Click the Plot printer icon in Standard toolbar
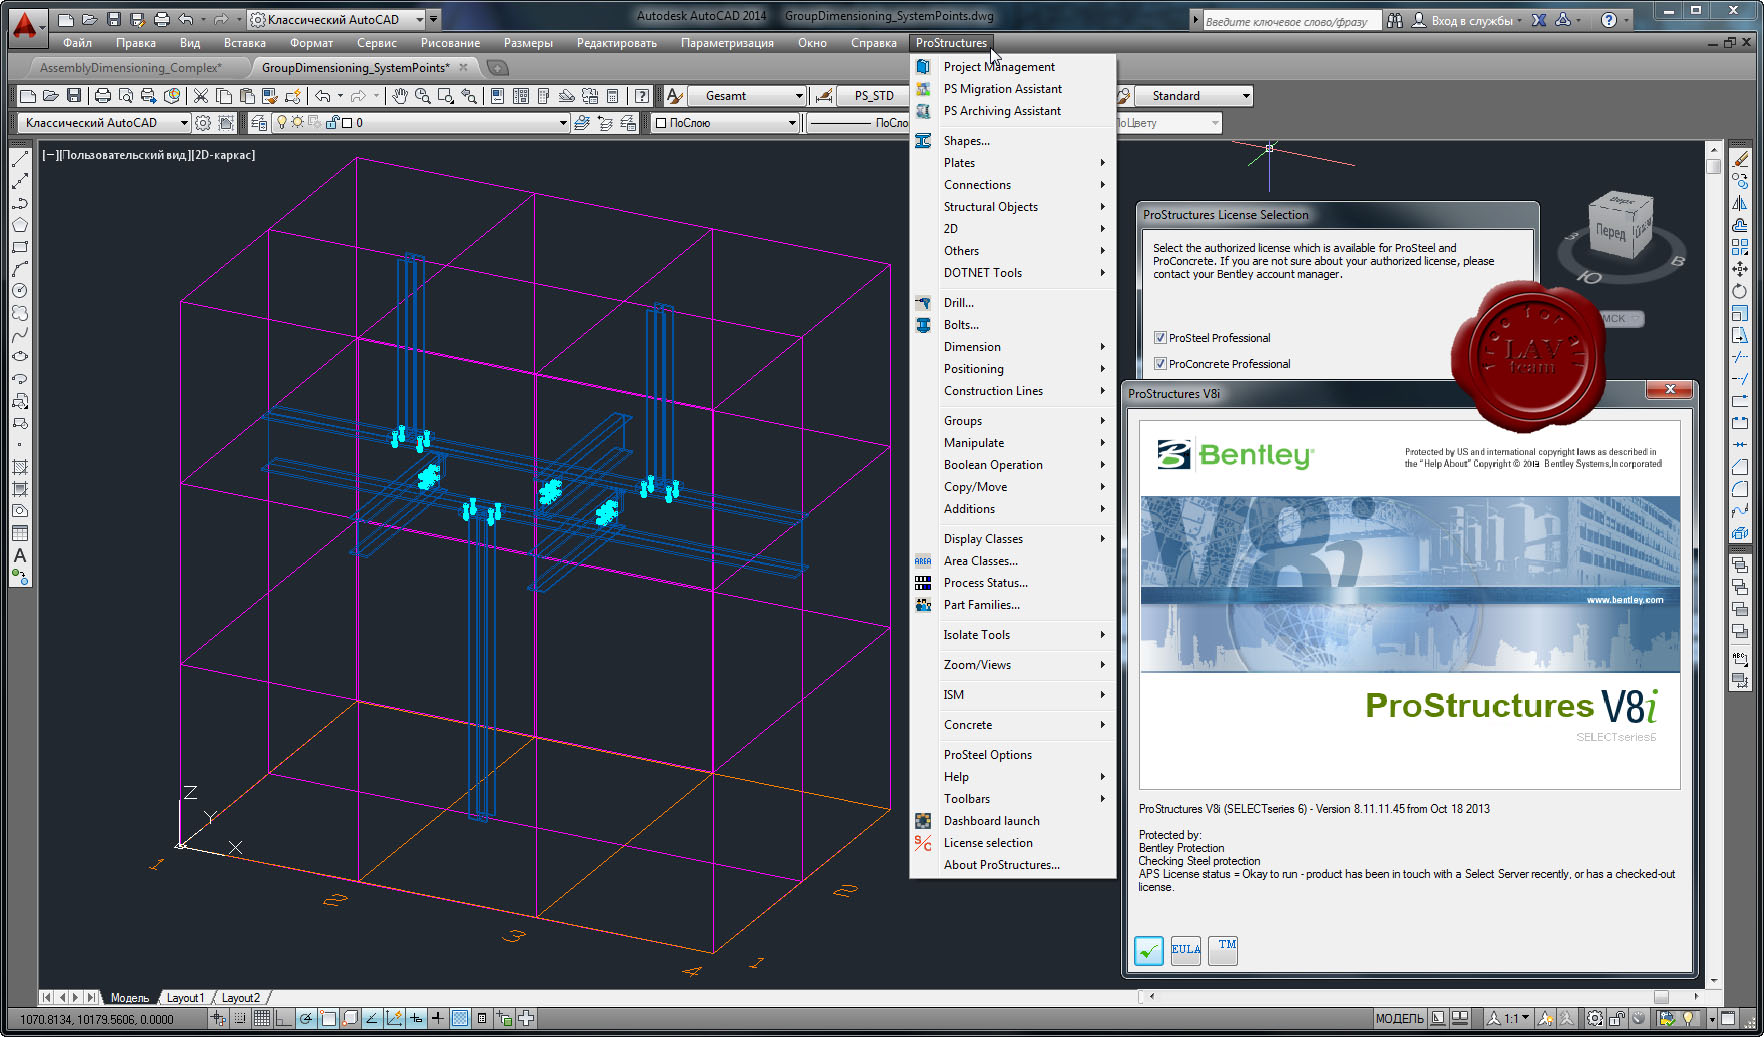 102,96
